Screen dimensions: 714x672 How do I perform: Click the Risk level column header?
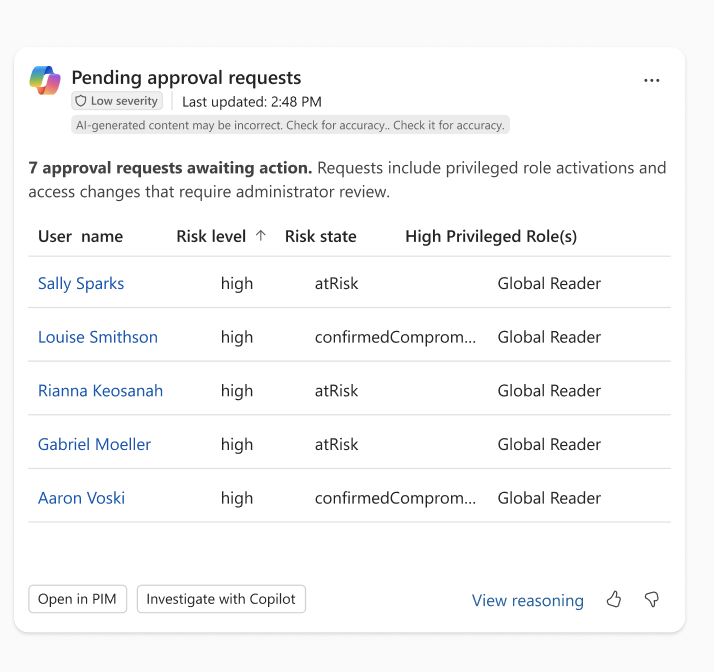click(211, 236)
